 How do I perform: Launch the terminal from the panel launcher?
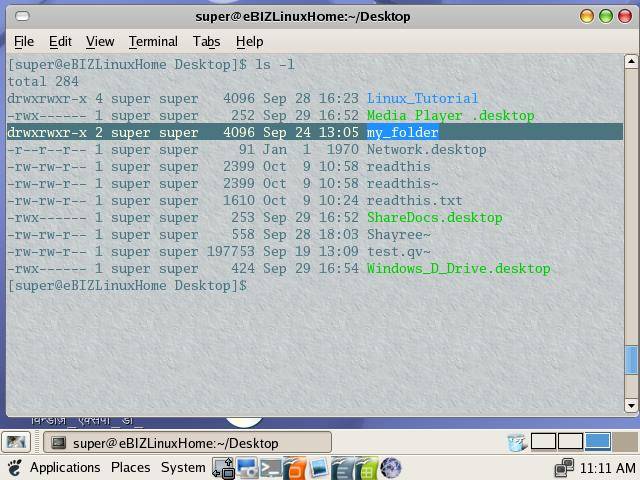pyautogui.click(x=271, y=468)
